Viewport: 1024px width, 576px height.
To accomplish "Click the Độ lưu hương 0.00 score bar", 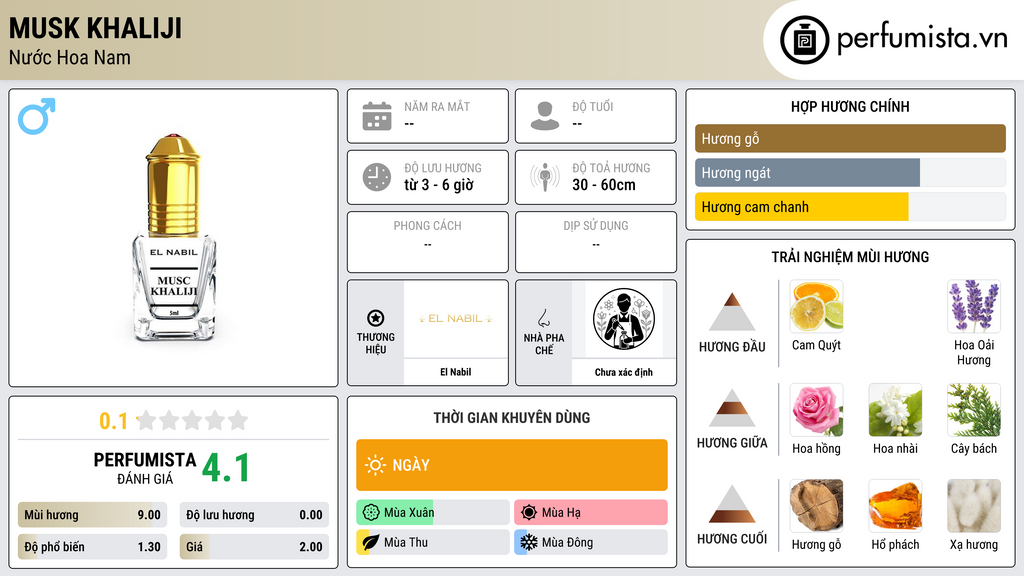I will [254, 515].
